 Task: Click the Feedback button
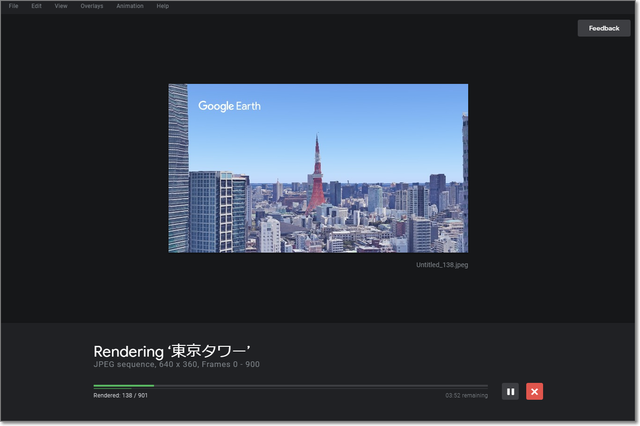[603, 28]
